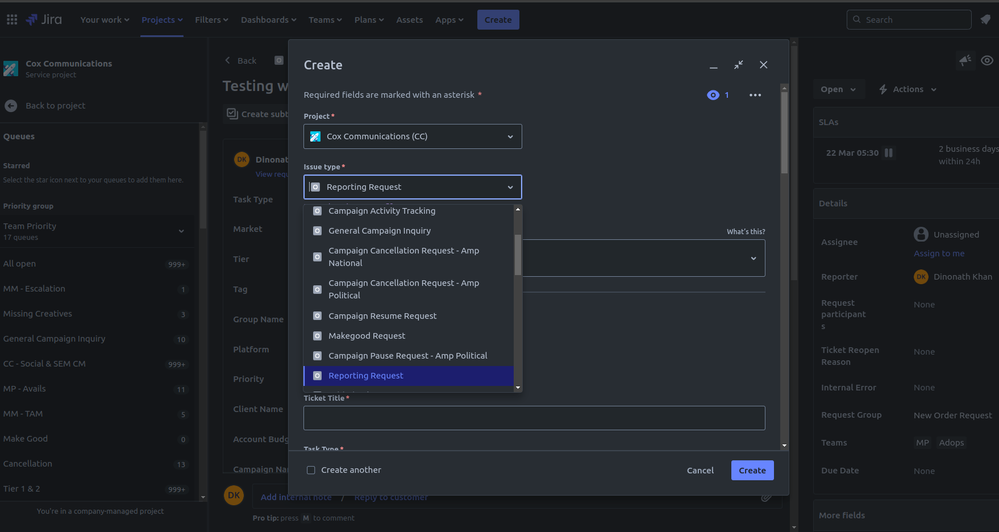The height and width of the screenshot is (532, 999).
Task: Select Campaign Cancellation Request - Amp Political
Action: [x=409, y=289]
